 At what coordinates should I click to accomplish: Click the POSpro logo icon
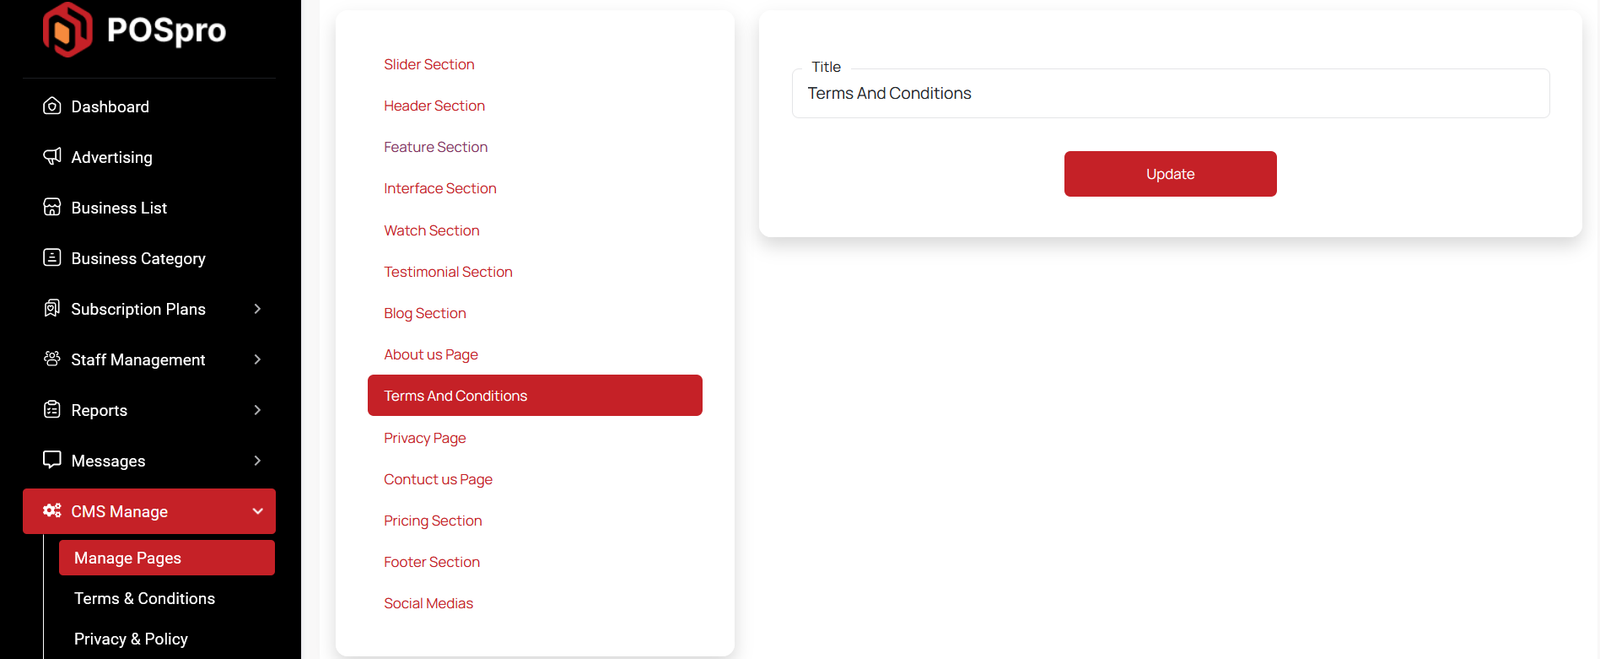tap(67, 29)
